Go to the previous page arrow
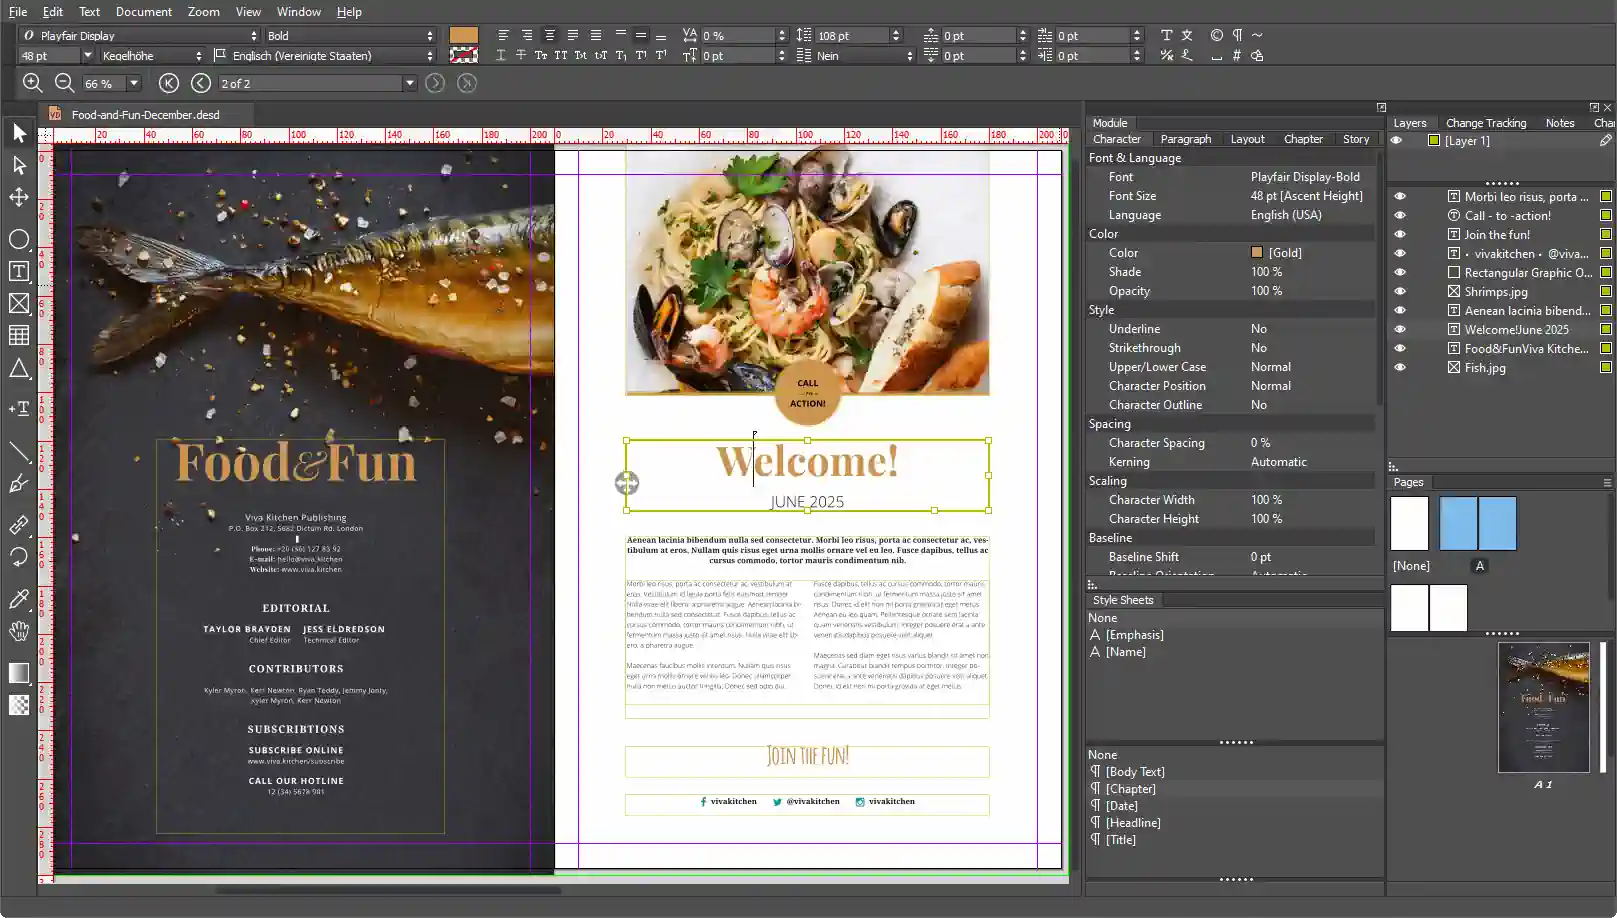The width and height of the screenshot is (1617, 918). click(201, 83)
